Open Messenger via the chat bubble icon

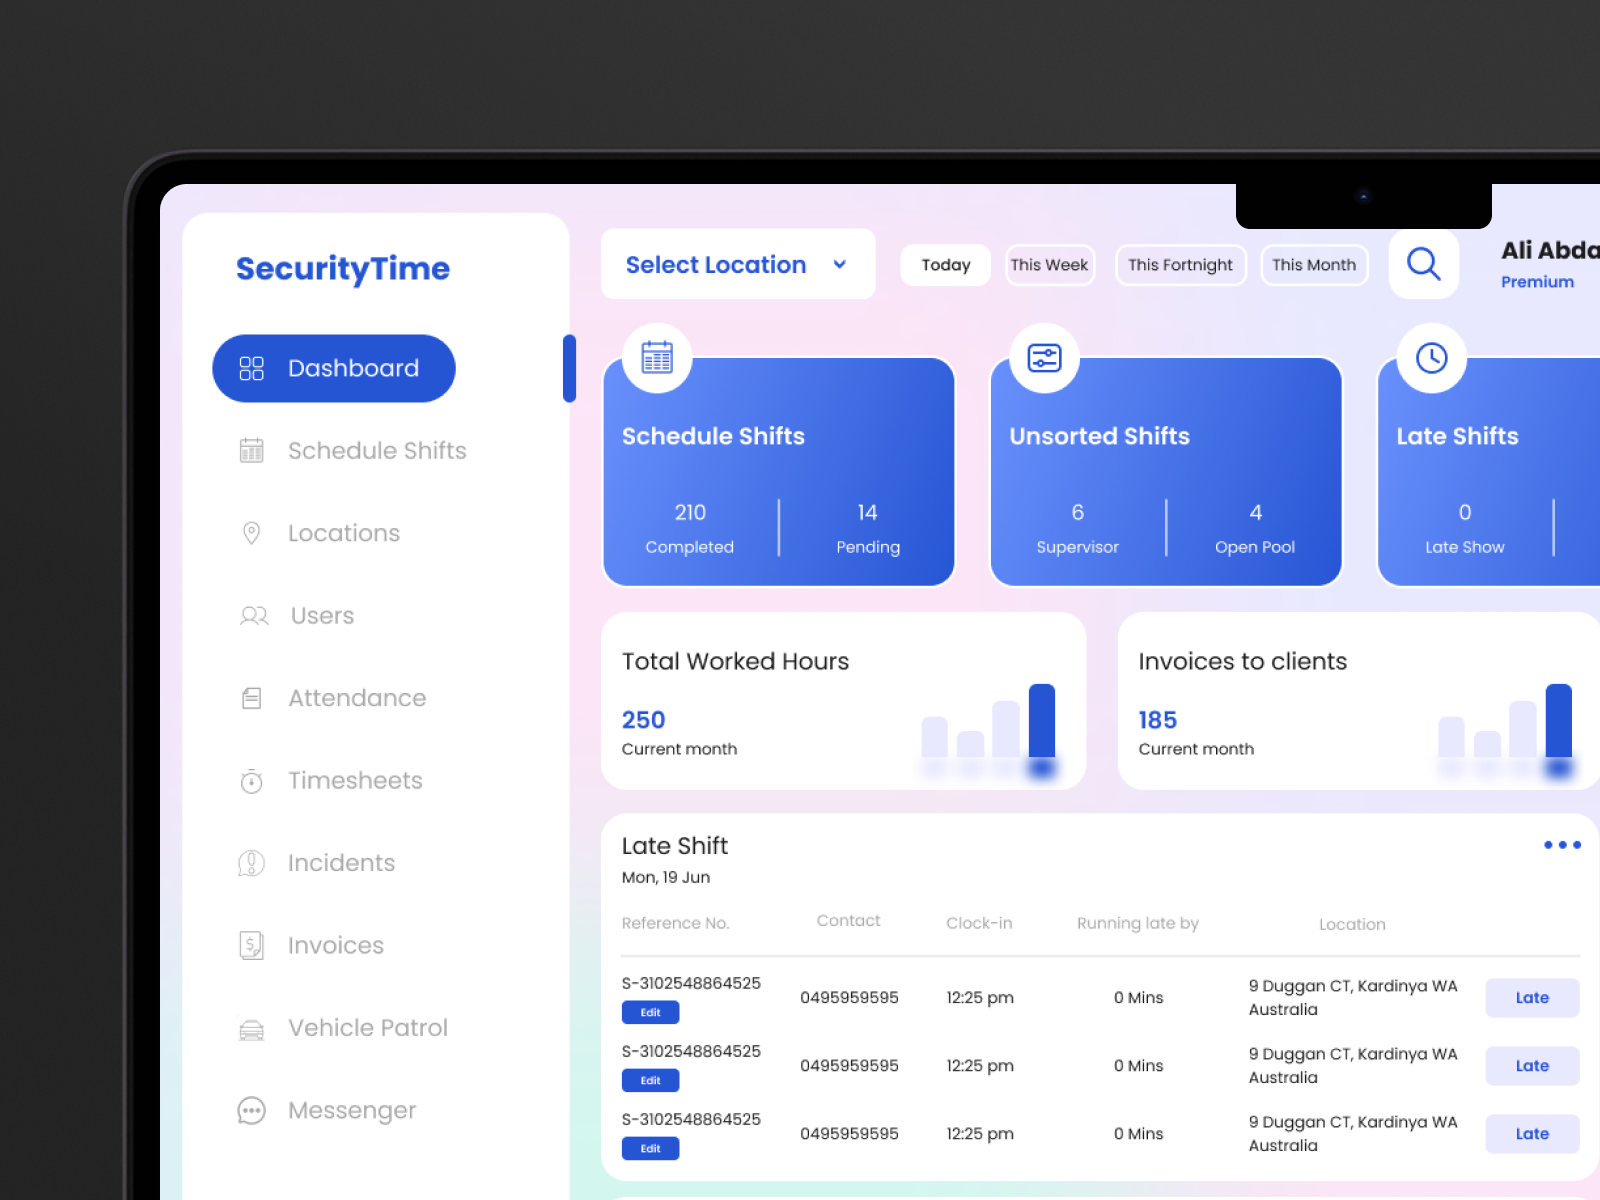[x=252, y=1110]
